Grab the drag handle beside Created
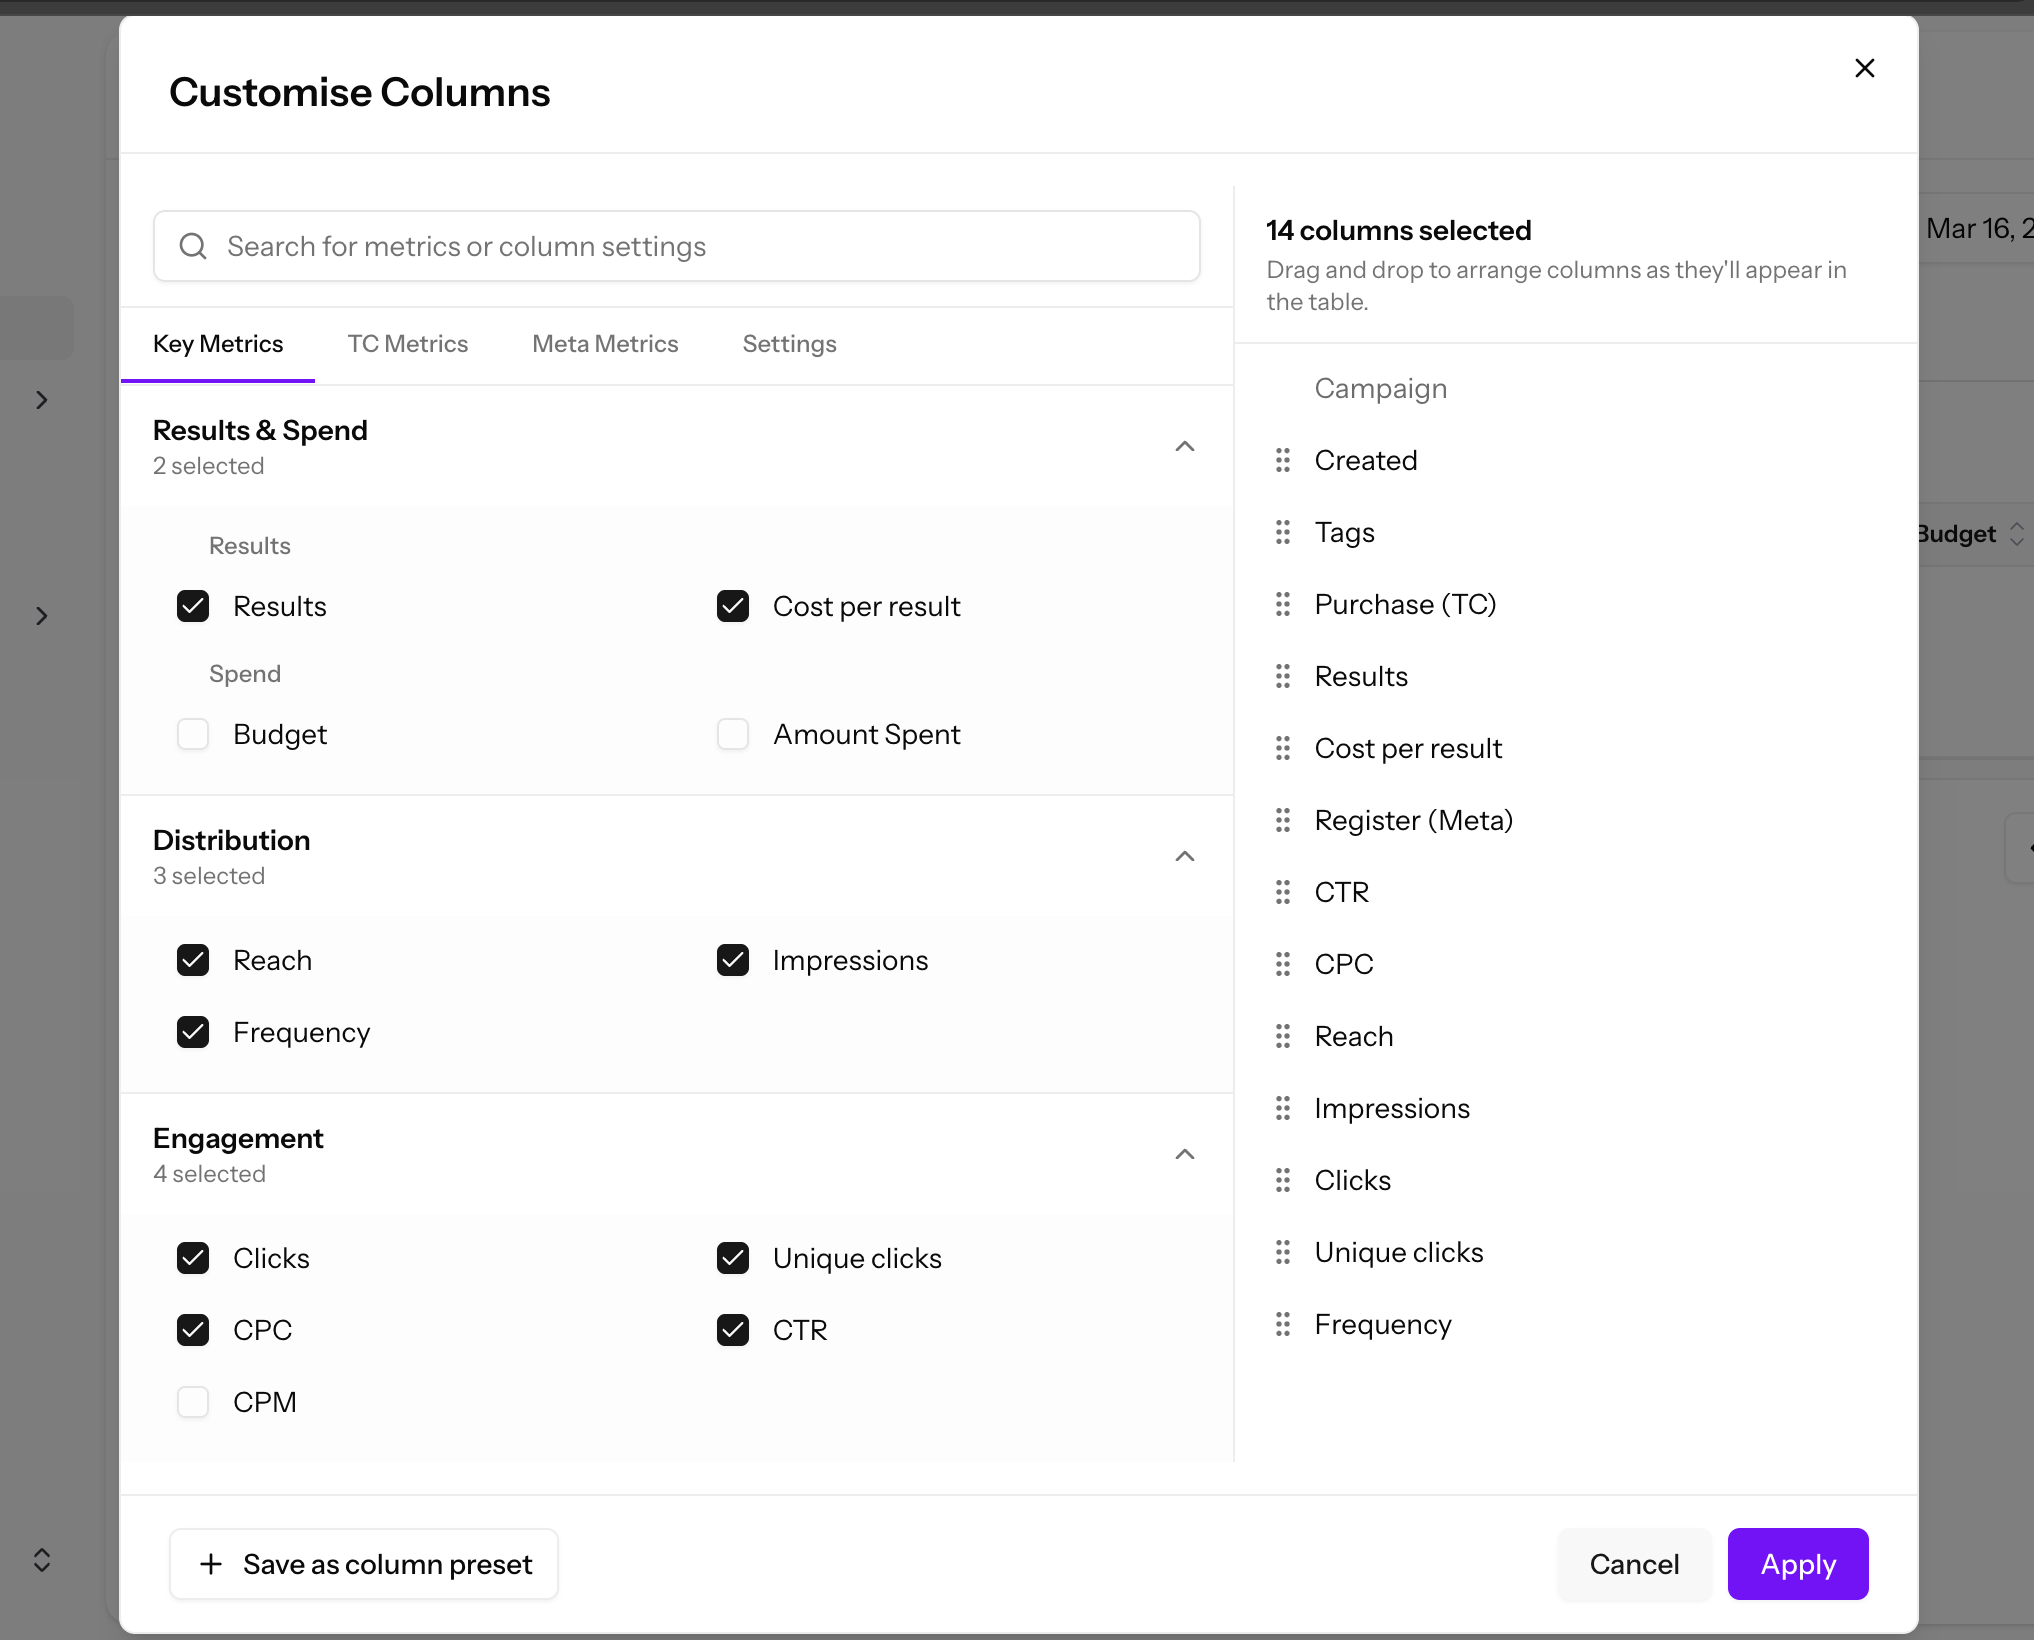Image resolution: width=2034 pixels, height=1640 pixels. (x=1283, y=460)
